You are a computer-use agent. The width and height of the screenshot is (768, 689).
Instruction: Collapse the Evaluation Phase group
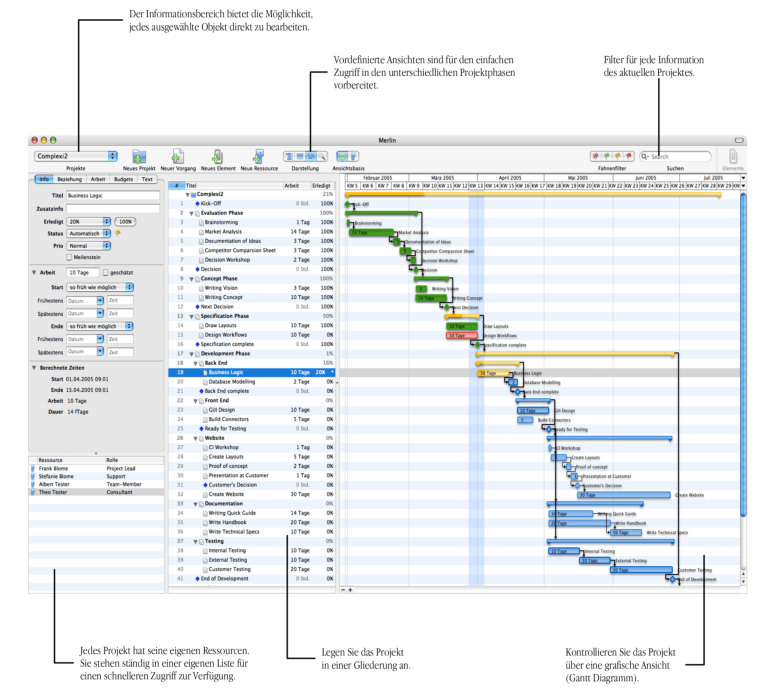[x=192, y=214]
